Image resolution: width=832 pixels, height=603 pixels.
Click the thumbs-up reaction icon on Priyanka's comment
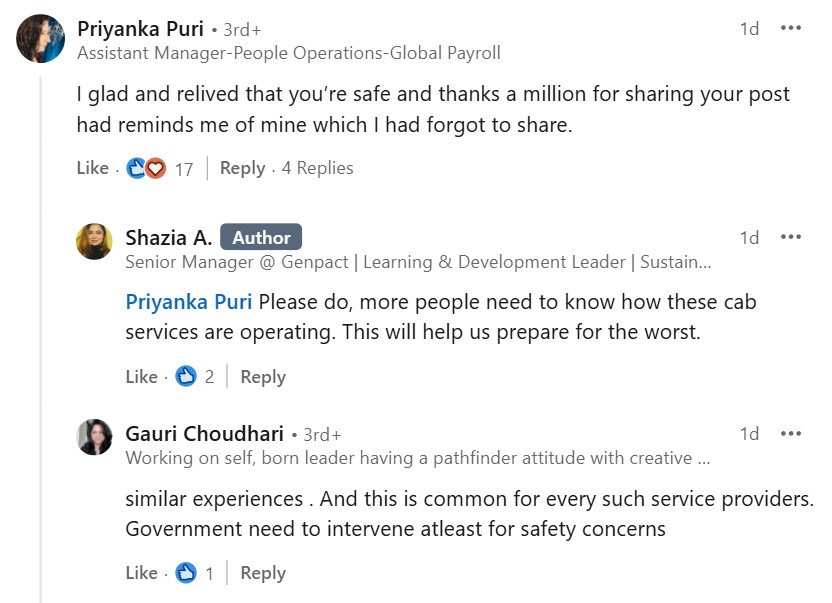point(136,169)
